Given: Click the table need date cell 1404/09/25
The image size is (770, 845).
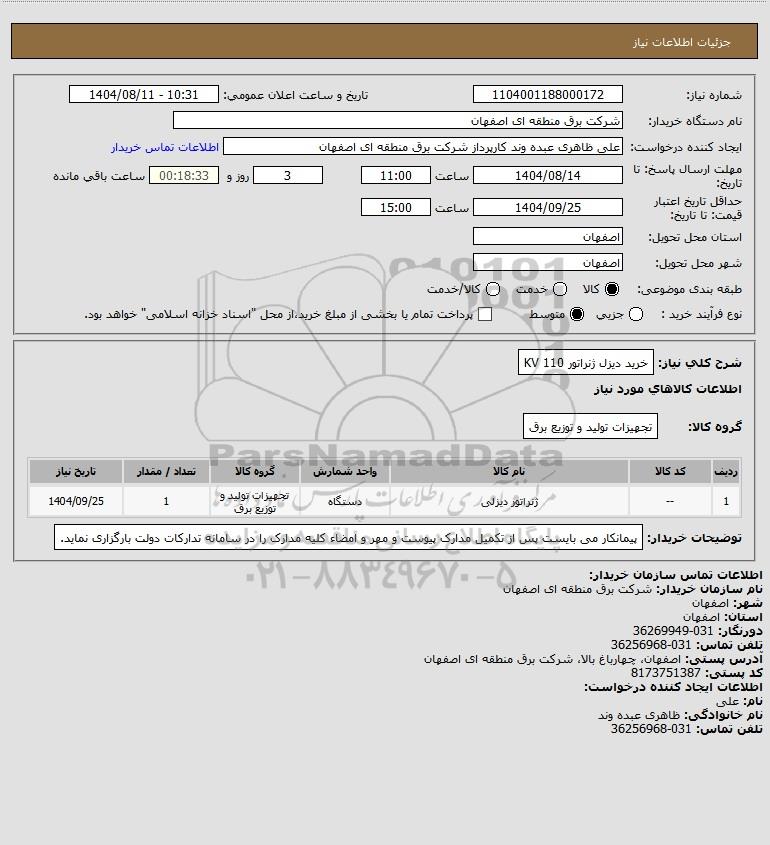Looking at the screenshot, I should coord(76,501).
